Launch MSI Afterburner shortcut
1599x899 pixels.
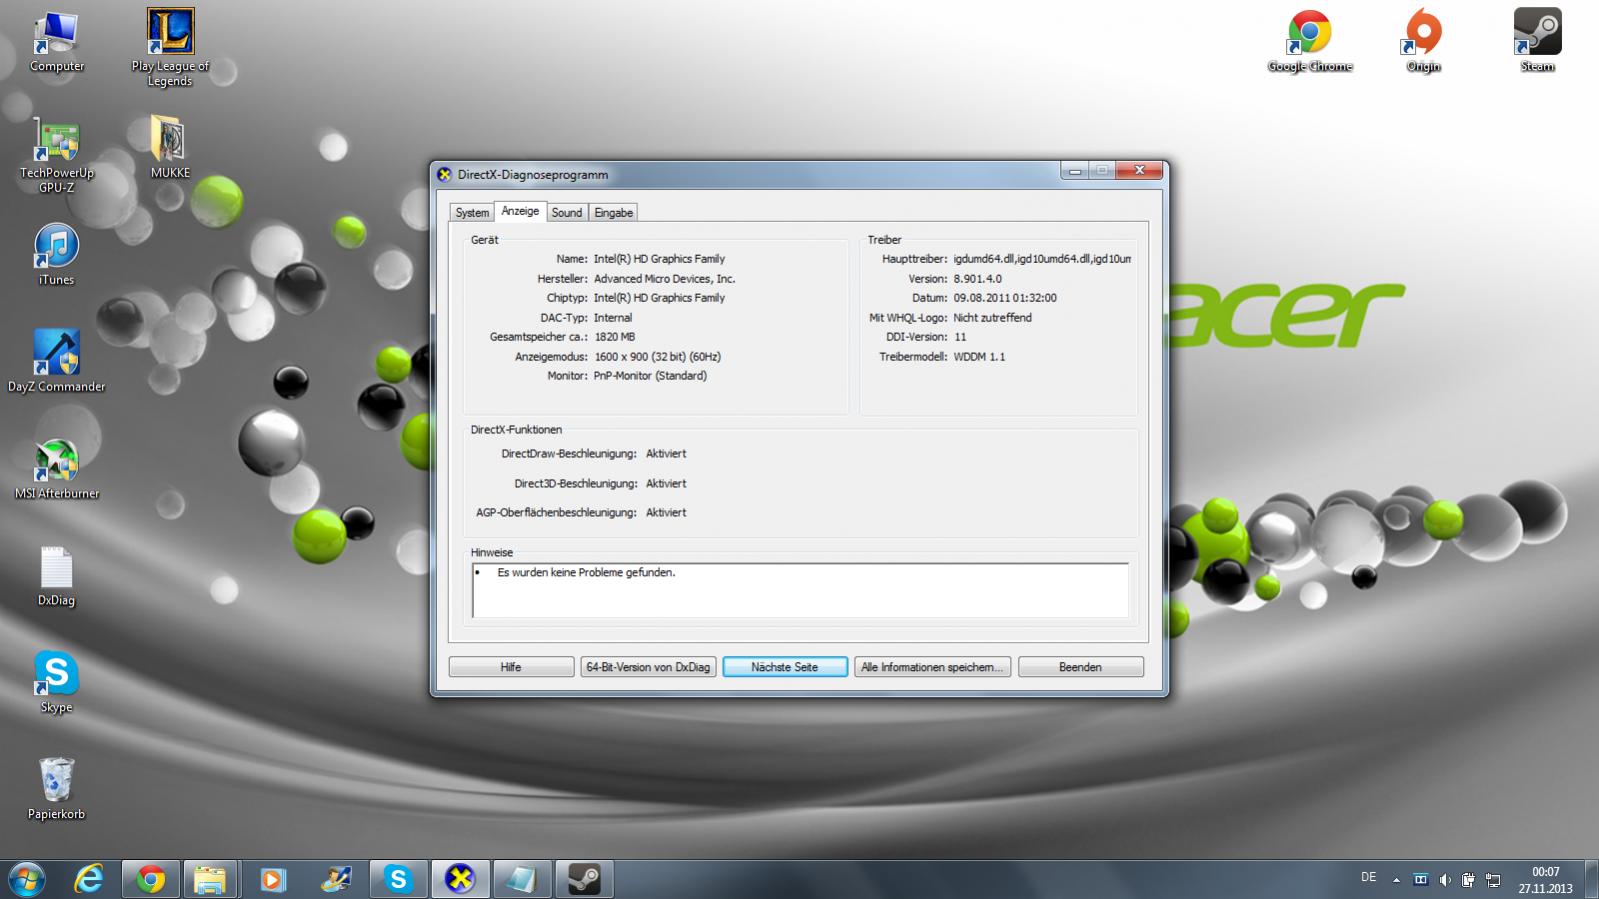click(x=56, y=468)
